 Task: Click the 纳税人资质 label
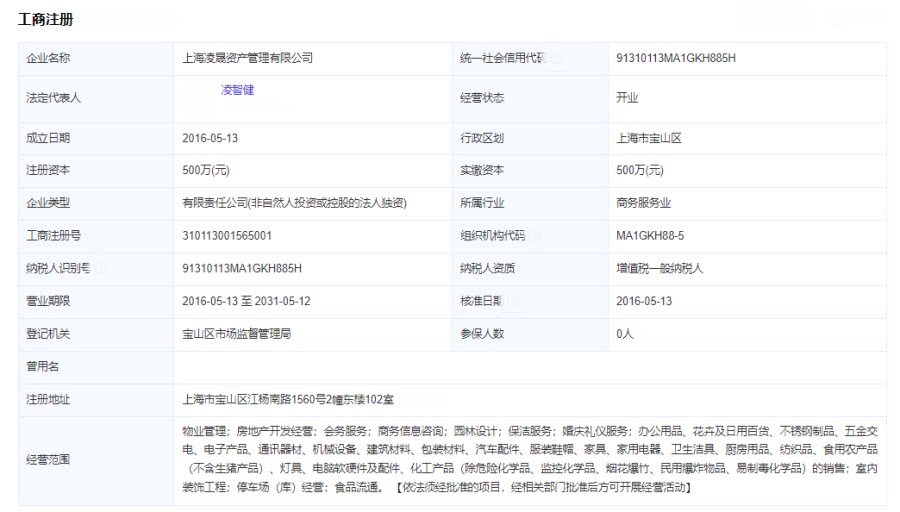pyautogui.click(x=487, y=269)
